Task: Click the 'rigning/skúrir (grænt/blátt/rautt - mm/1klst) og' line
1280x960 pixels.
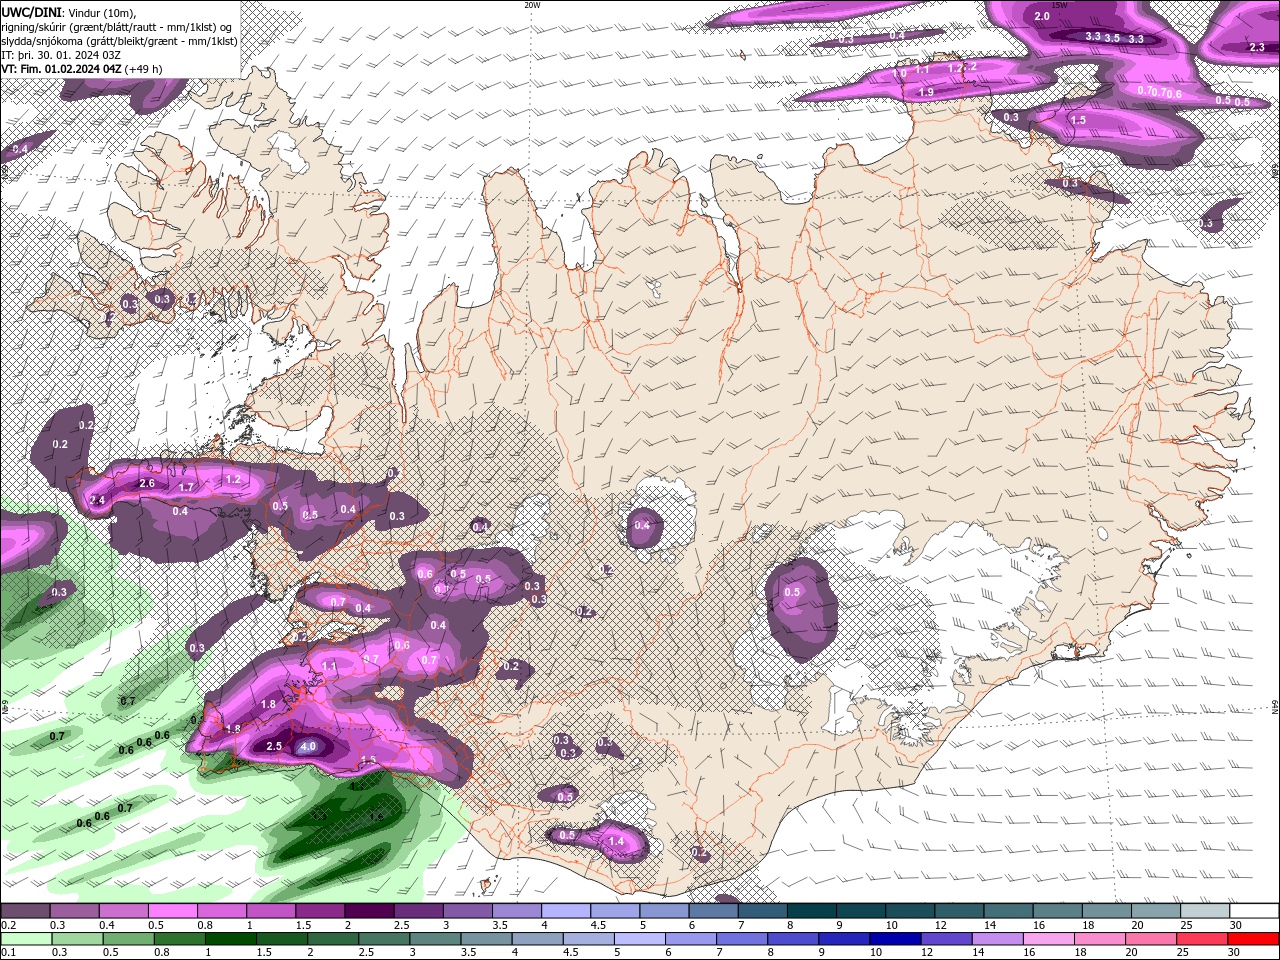Action: coord(118,26)
